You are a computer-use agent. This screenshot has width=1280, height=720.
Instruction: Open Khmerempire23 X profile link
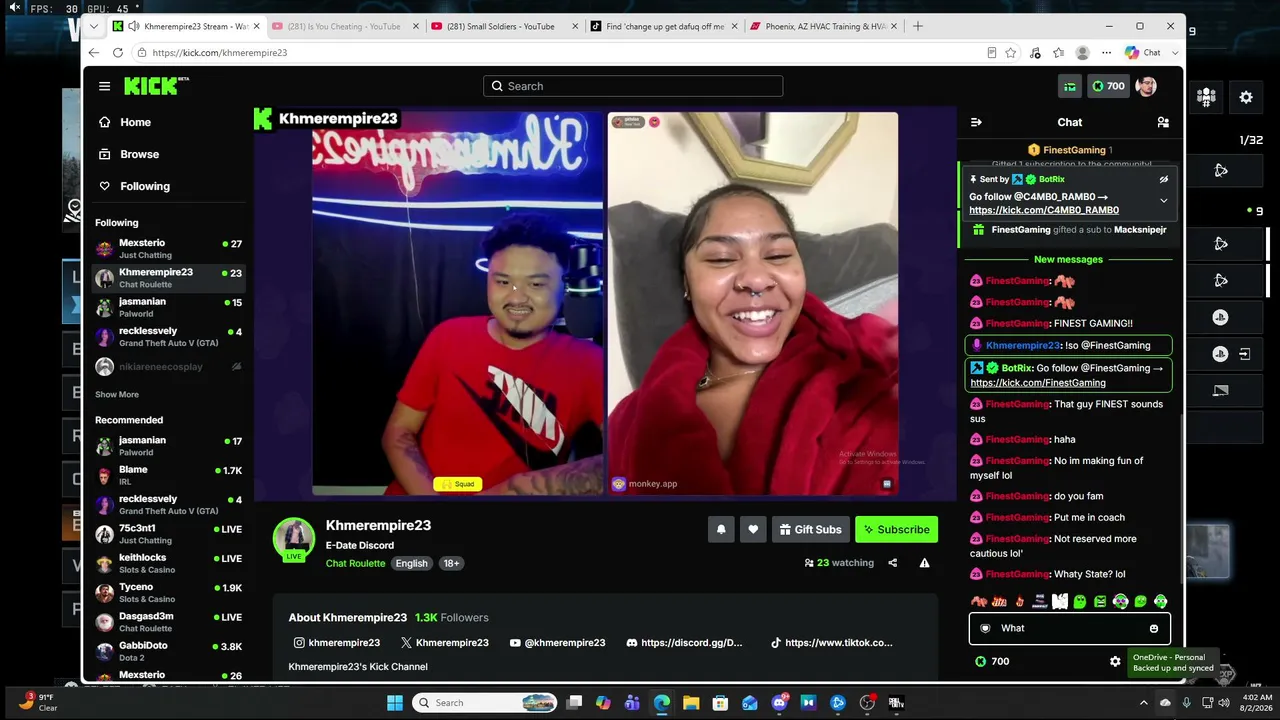[x=444, y=643]
